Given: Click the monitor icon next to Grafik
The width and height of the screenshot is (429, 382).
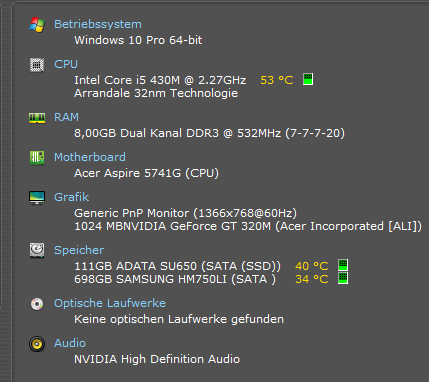Looking at the screenshot, I should point(37,198).
